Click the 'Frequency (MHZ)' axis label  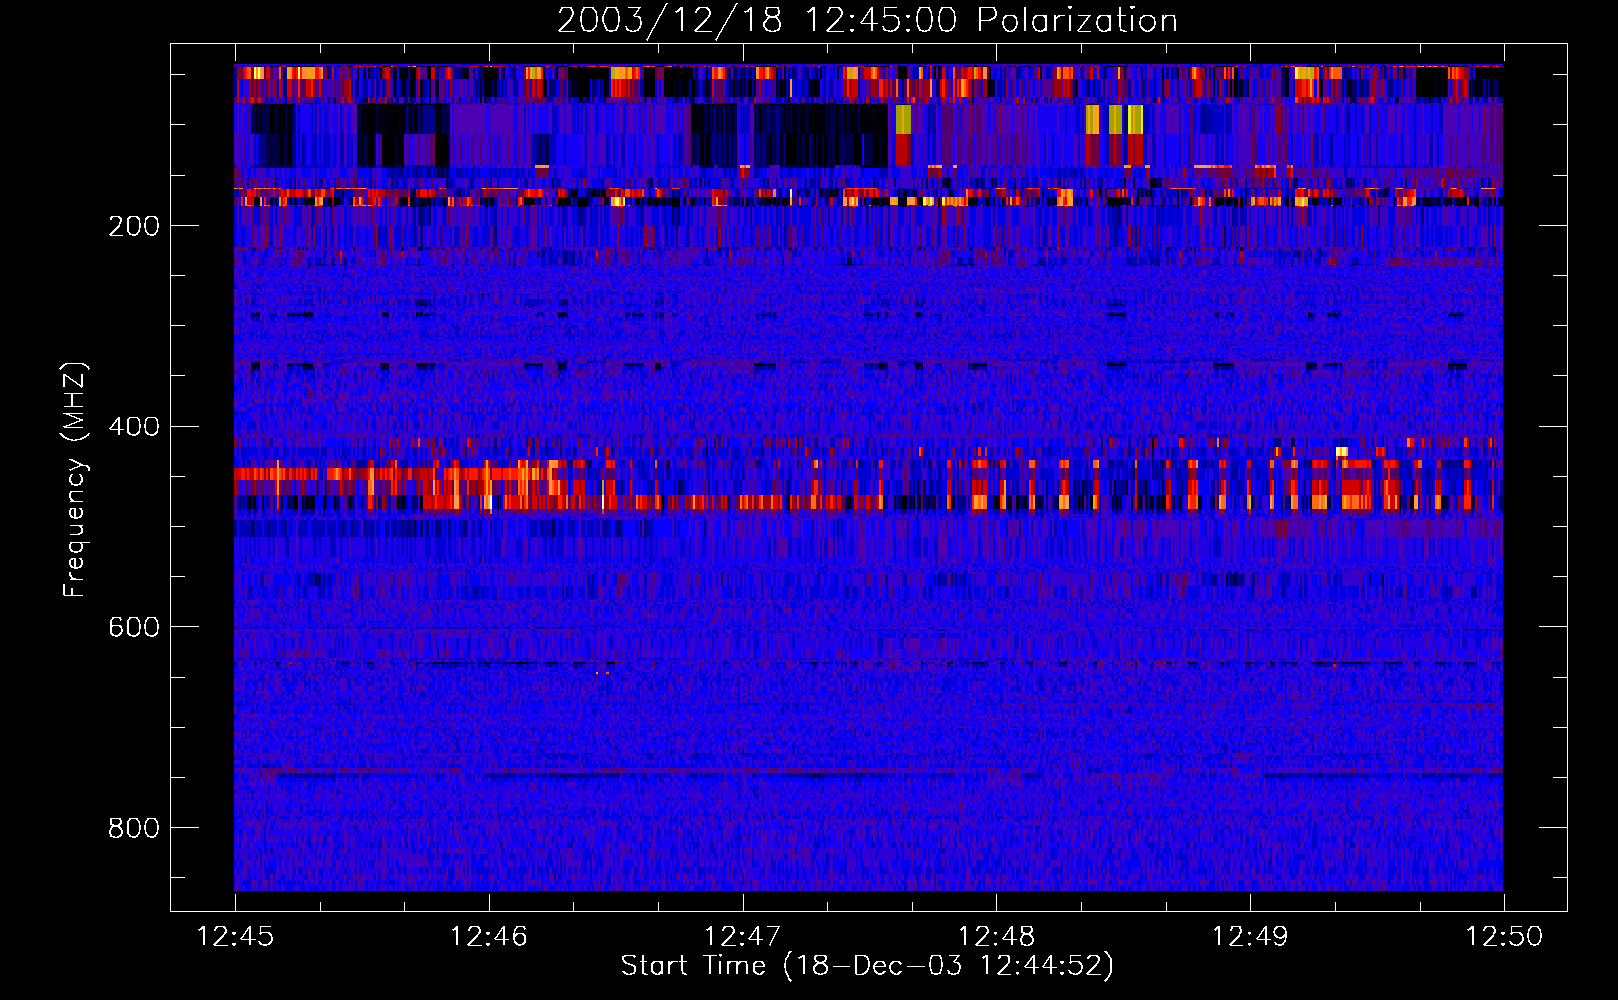point(75,479)
